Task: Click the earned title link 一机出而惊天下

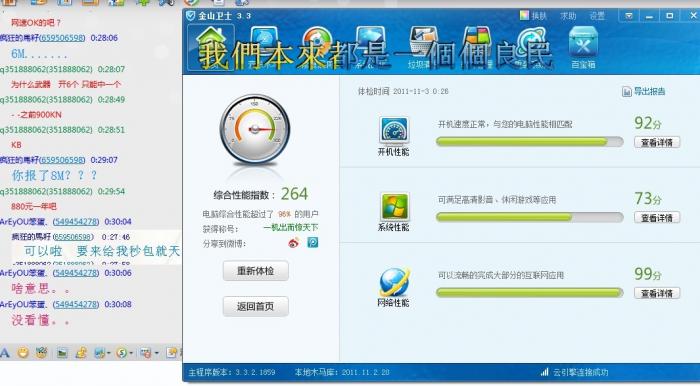Action: [291, 228]
